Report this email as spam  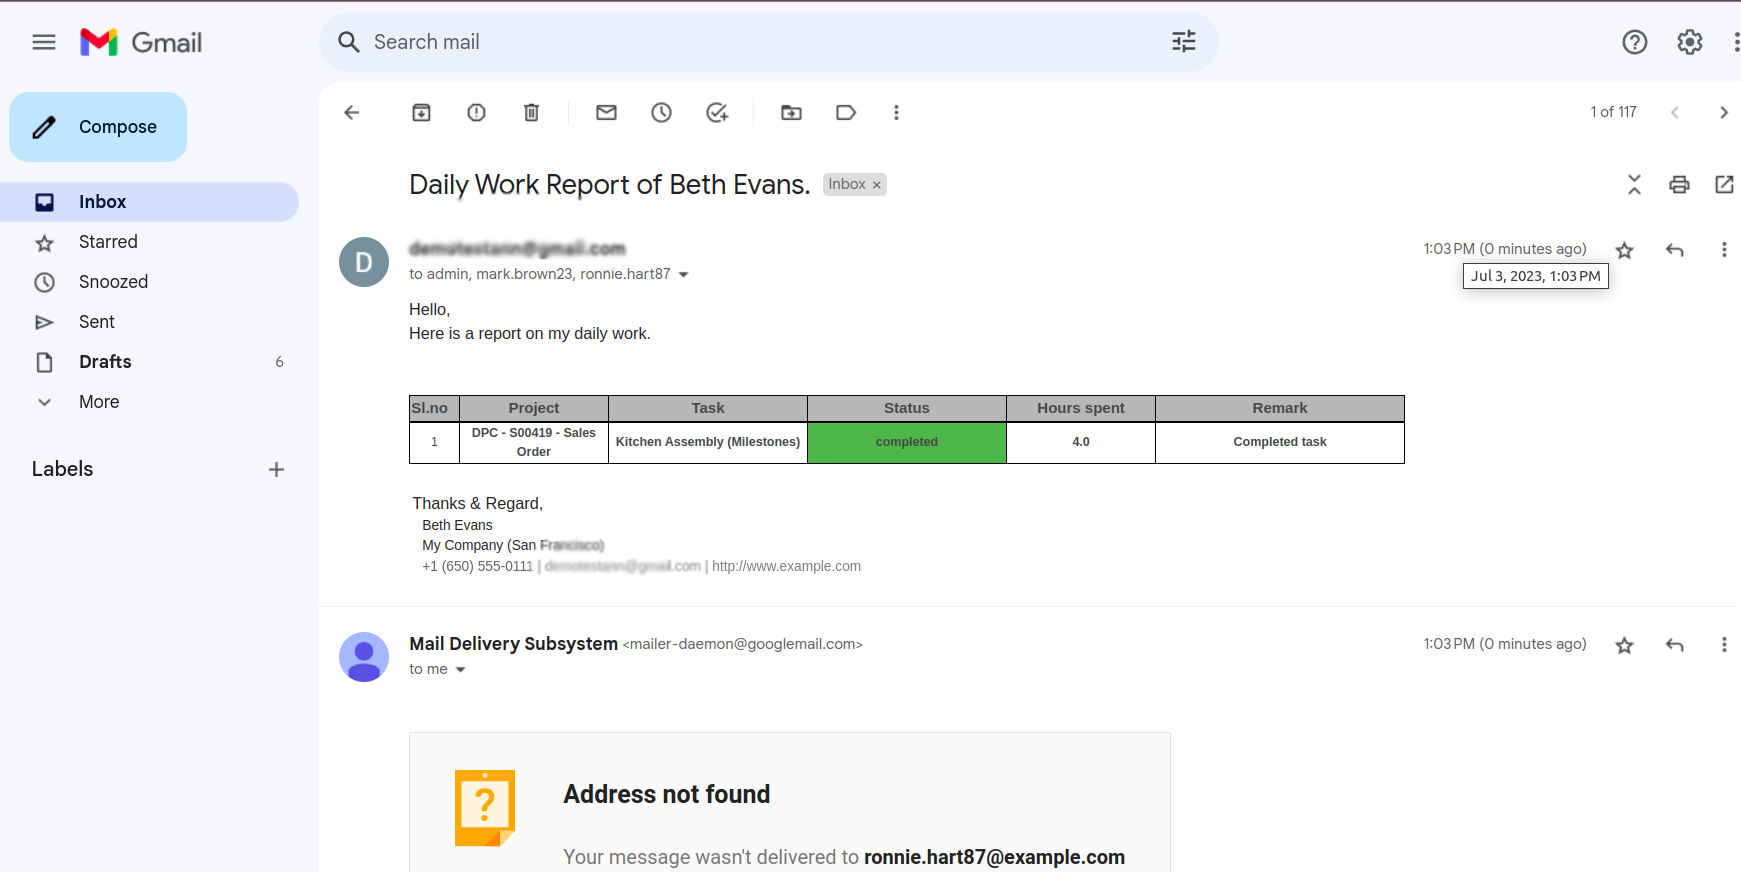[476, 113]
